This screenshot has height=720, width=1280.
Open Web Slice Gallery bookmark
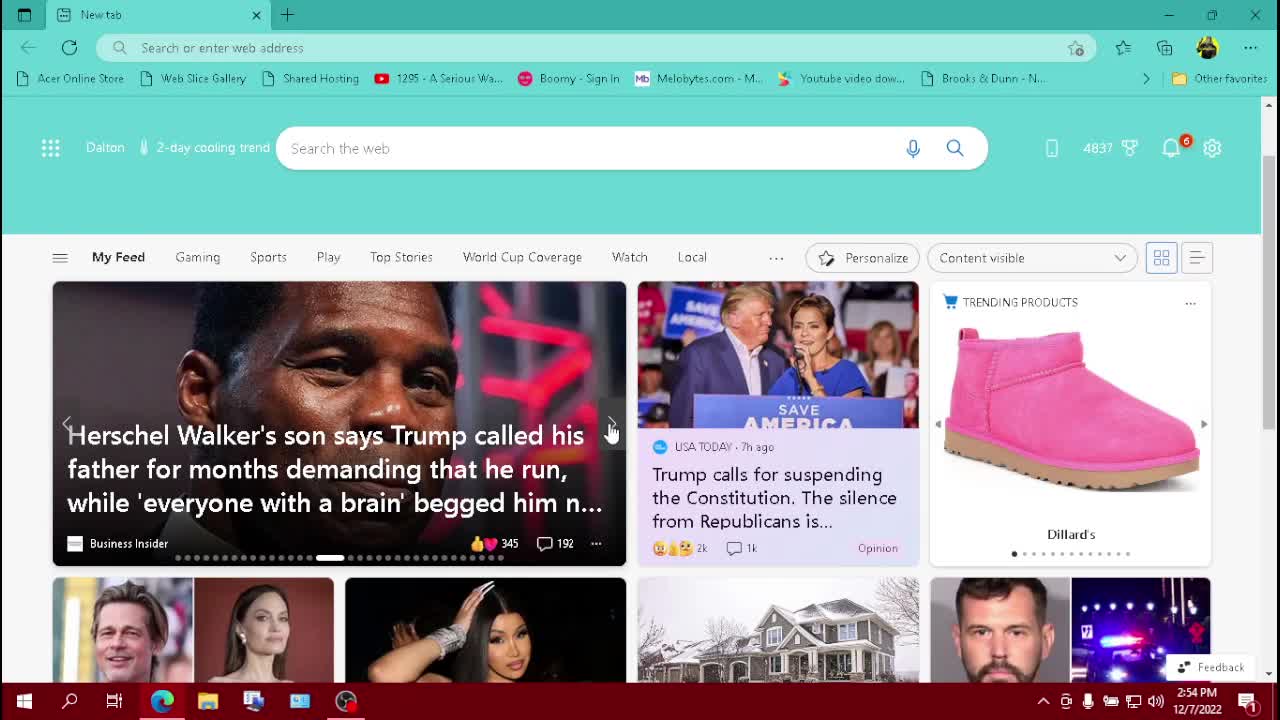point(192,78)
